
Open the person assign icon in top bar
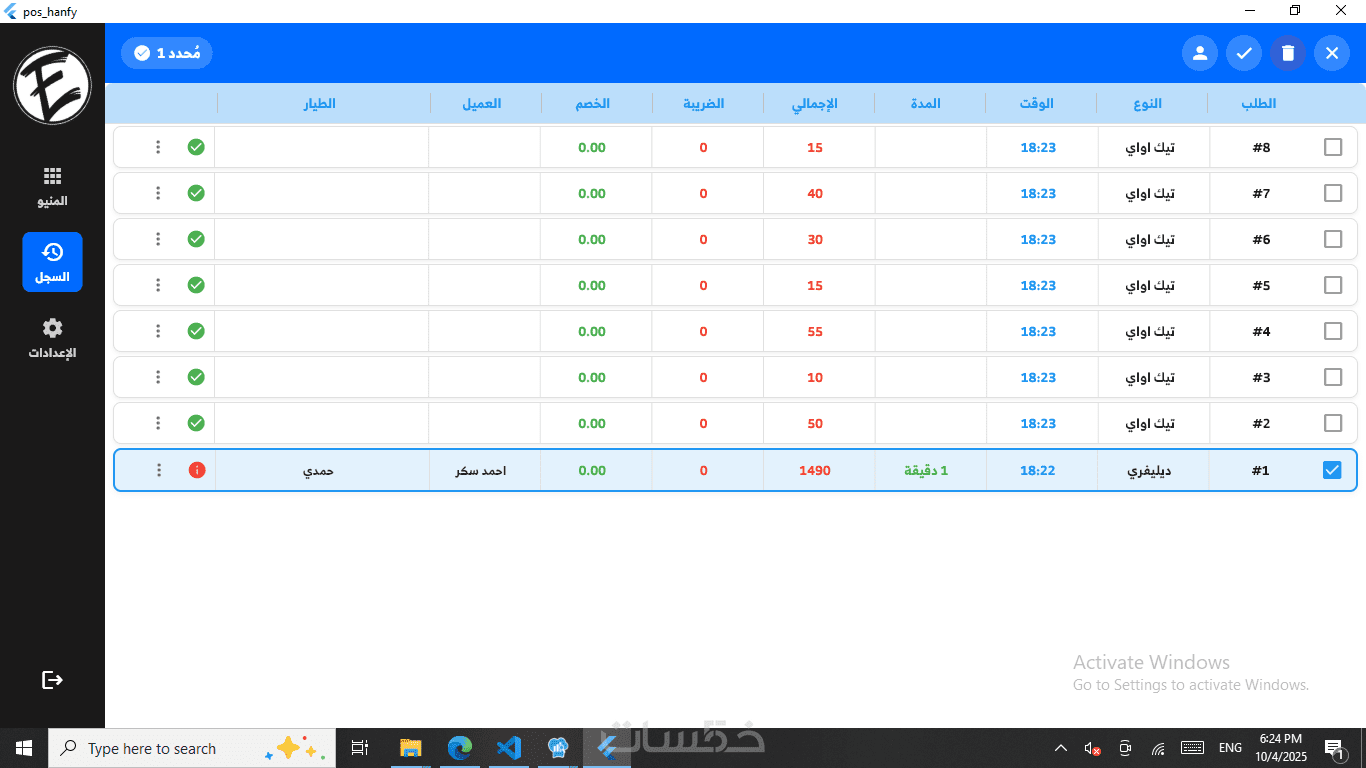[x=1200, y=53]
